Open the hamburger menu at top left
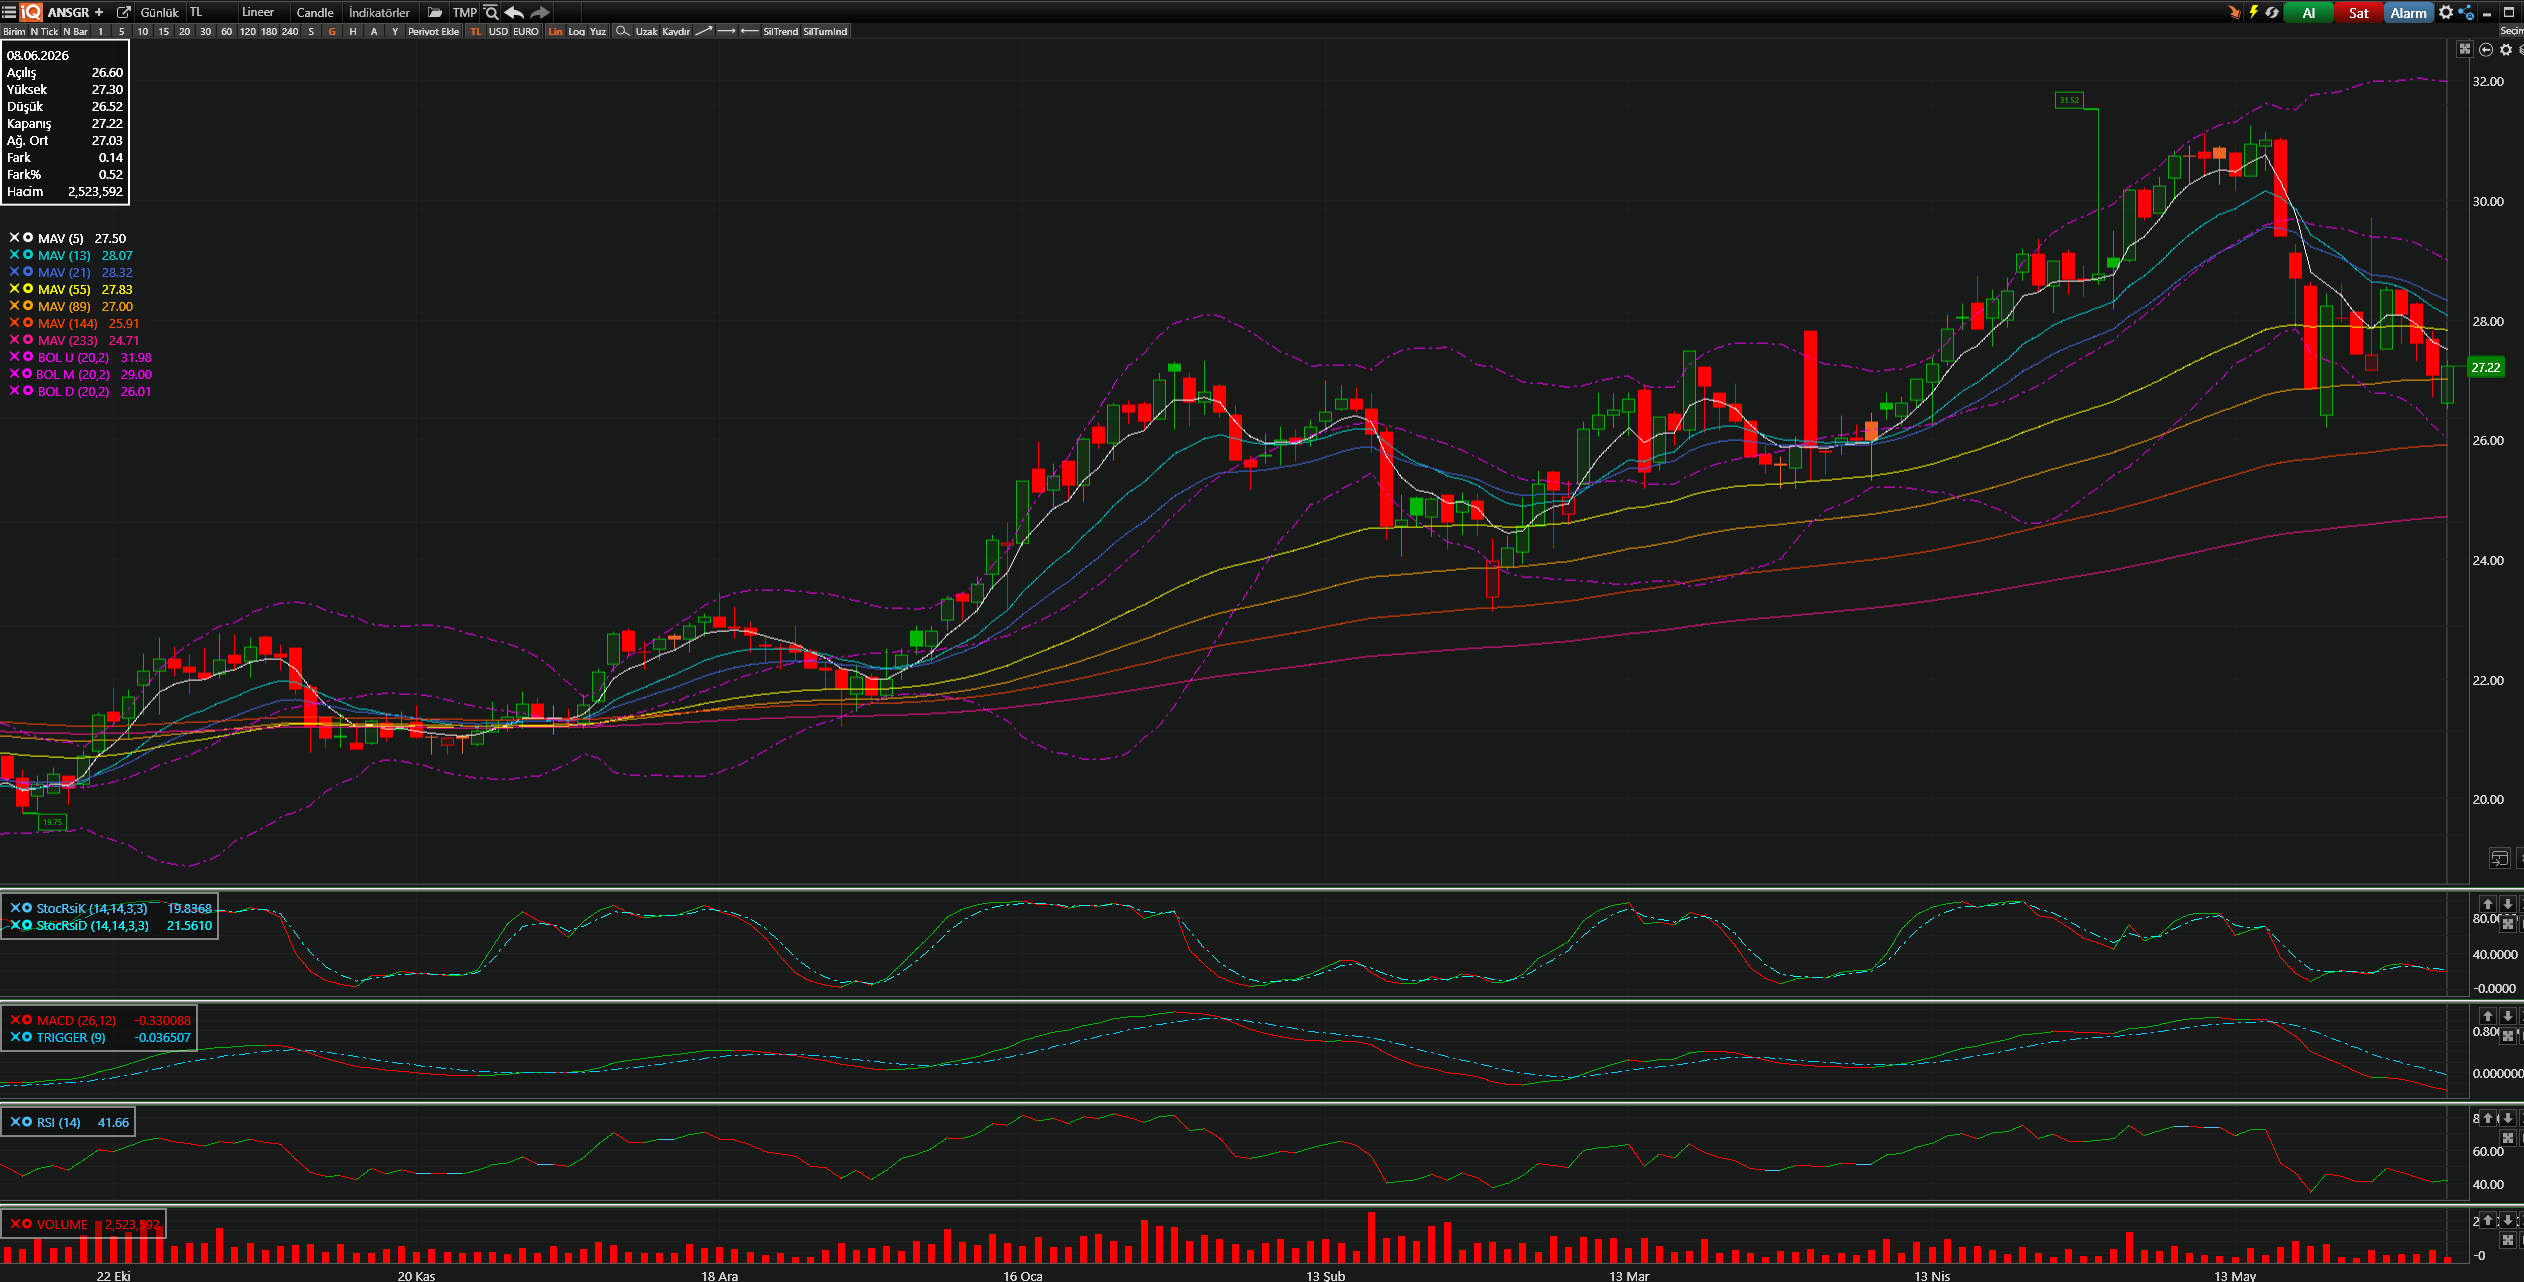Viewport: 2524px width, 1282px height. point(9,12)
